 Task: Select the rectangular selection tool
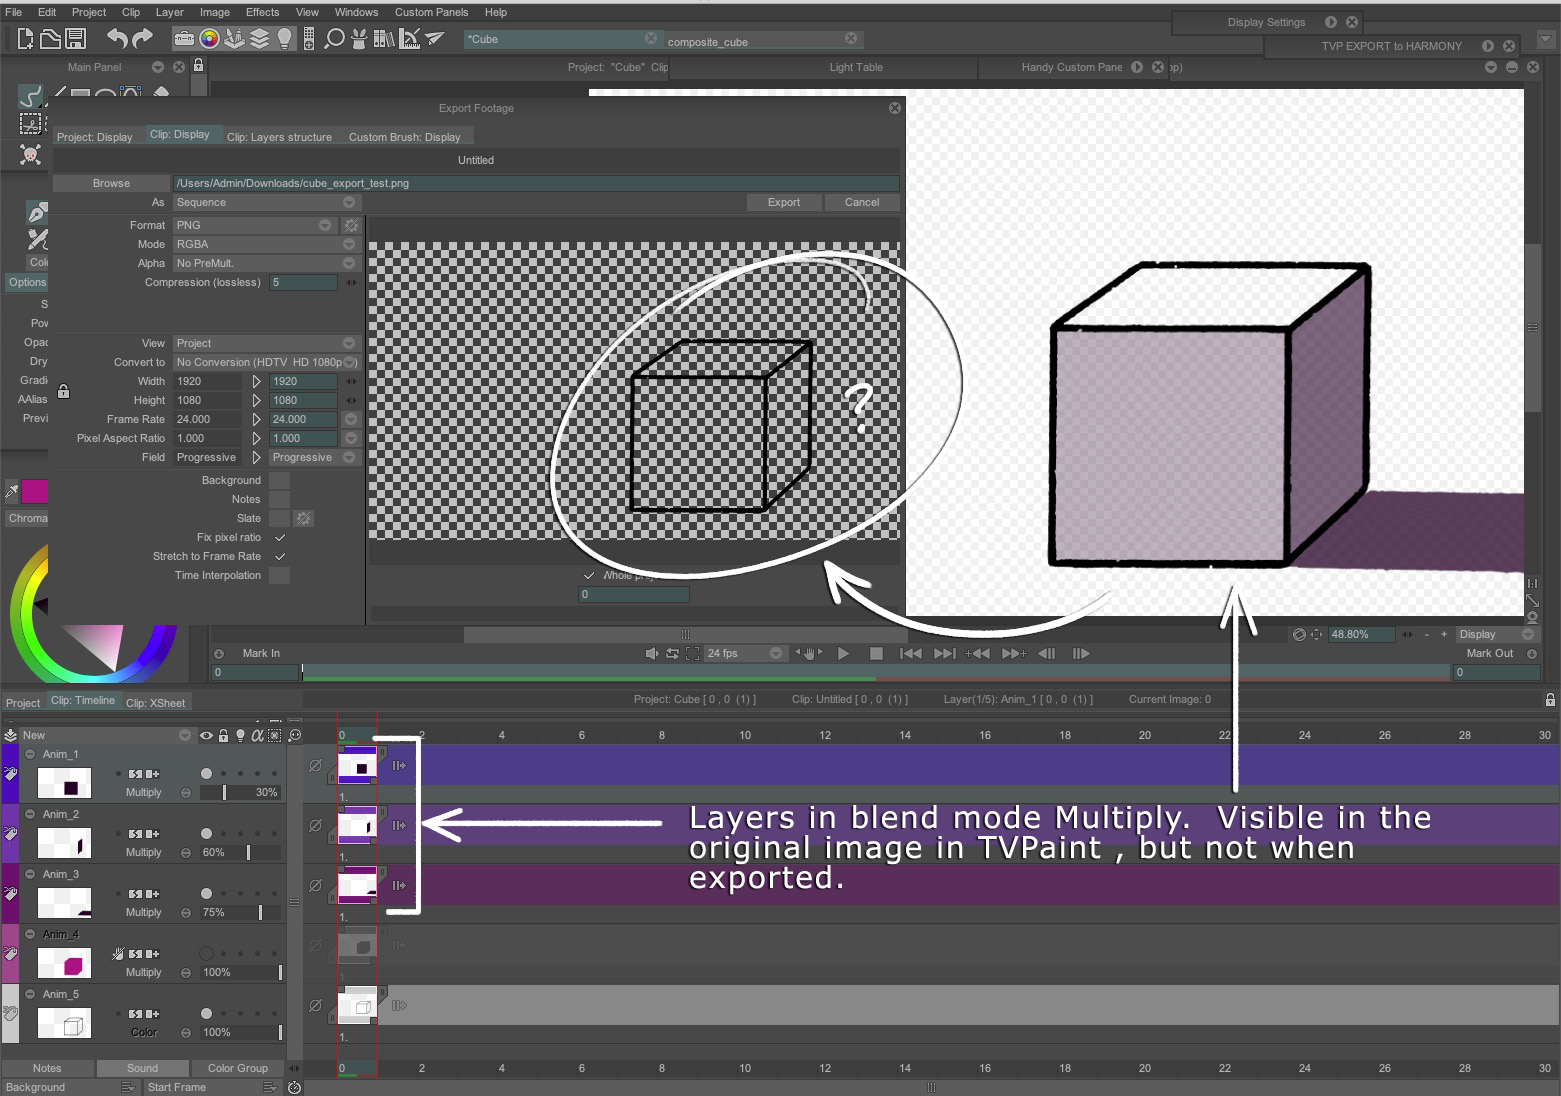point(31,124)
